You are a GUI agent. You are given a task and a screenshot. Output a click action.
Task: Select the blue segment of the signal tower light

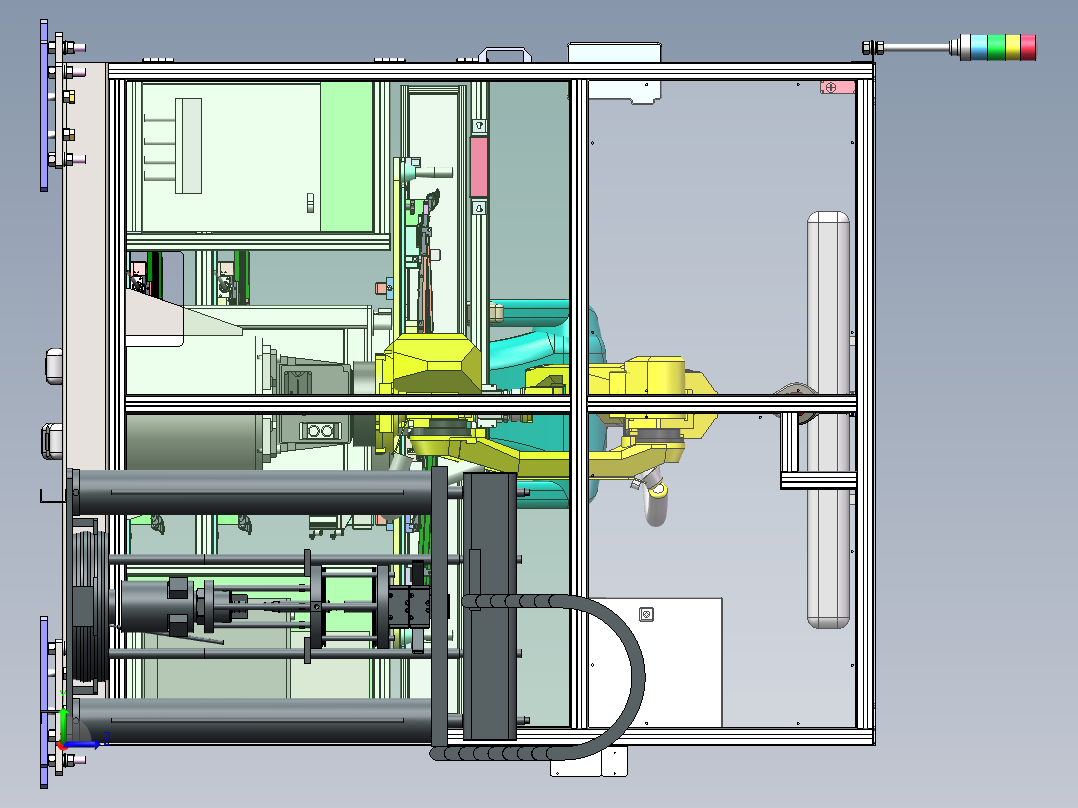pyautogui.click(x=979, y=47)
